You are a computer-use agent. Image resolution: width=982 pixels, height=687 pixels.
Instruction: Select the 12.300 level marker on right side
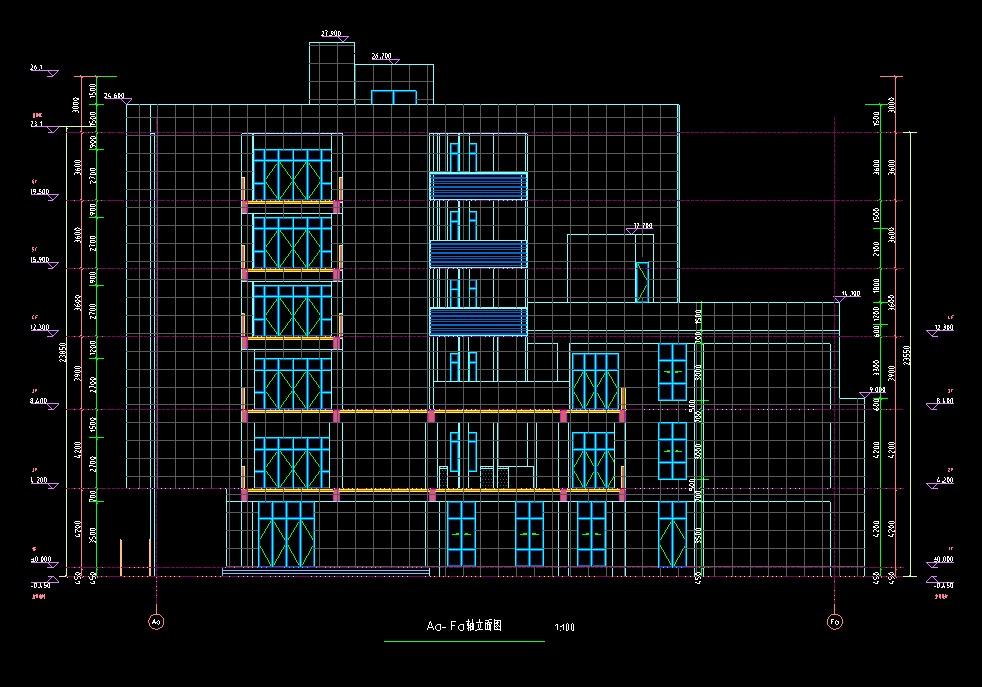point(943,328)
